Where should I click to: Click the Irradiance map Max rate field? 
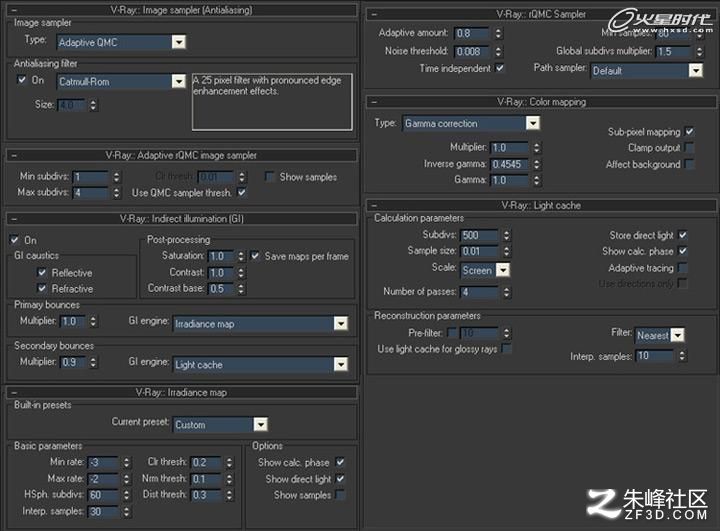tap(104, 479)
